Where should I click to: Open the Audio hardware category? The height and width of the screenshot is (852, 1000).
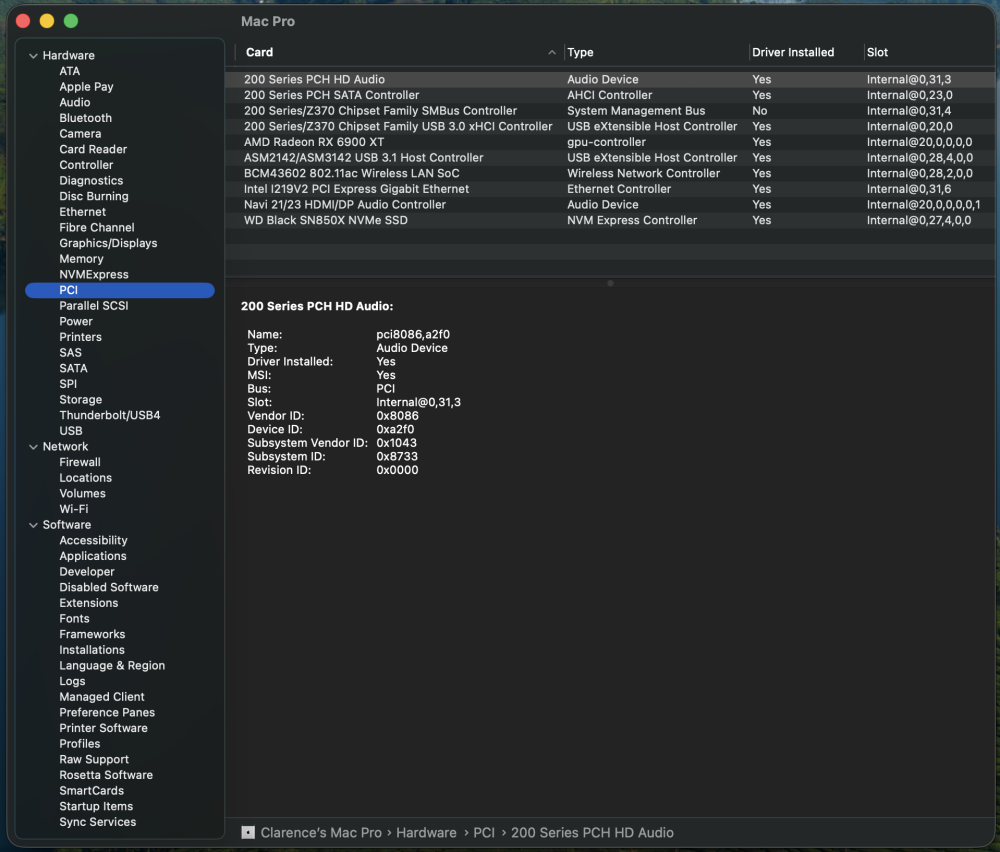point(75,102)
